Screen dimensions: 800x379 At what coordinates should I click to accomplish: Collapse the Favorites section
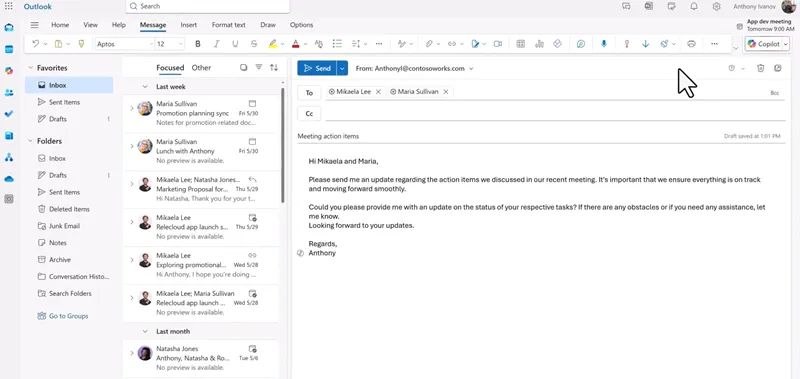[x=30, y=68]
